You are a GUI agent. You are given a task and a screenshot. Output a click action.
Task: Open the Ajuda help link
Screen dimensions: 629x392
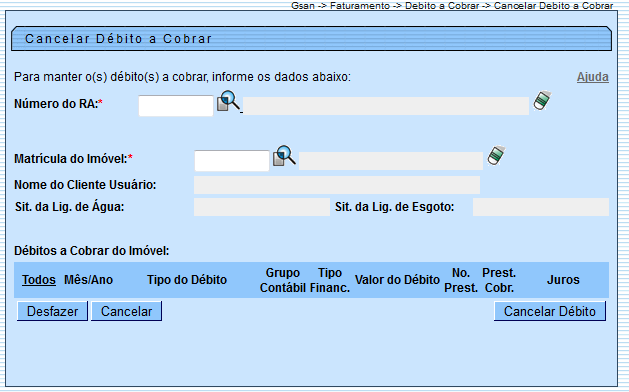592,77
